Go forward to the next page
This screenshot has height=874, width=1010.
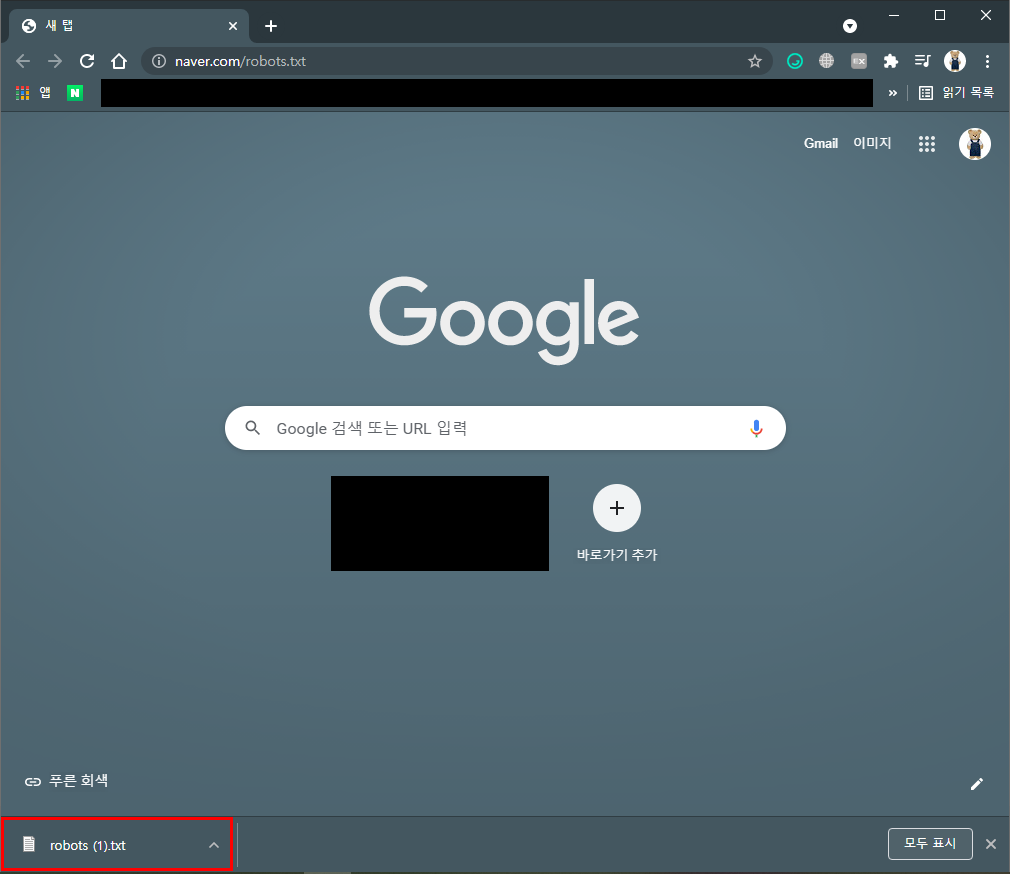(x=55, y=61)
